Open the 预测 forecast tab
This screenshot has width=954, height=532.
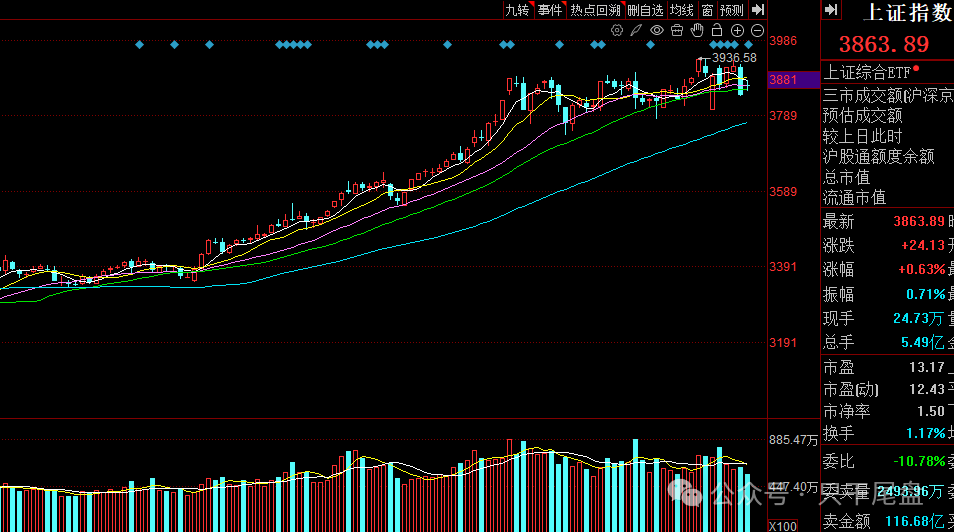(x=732, y=10)
